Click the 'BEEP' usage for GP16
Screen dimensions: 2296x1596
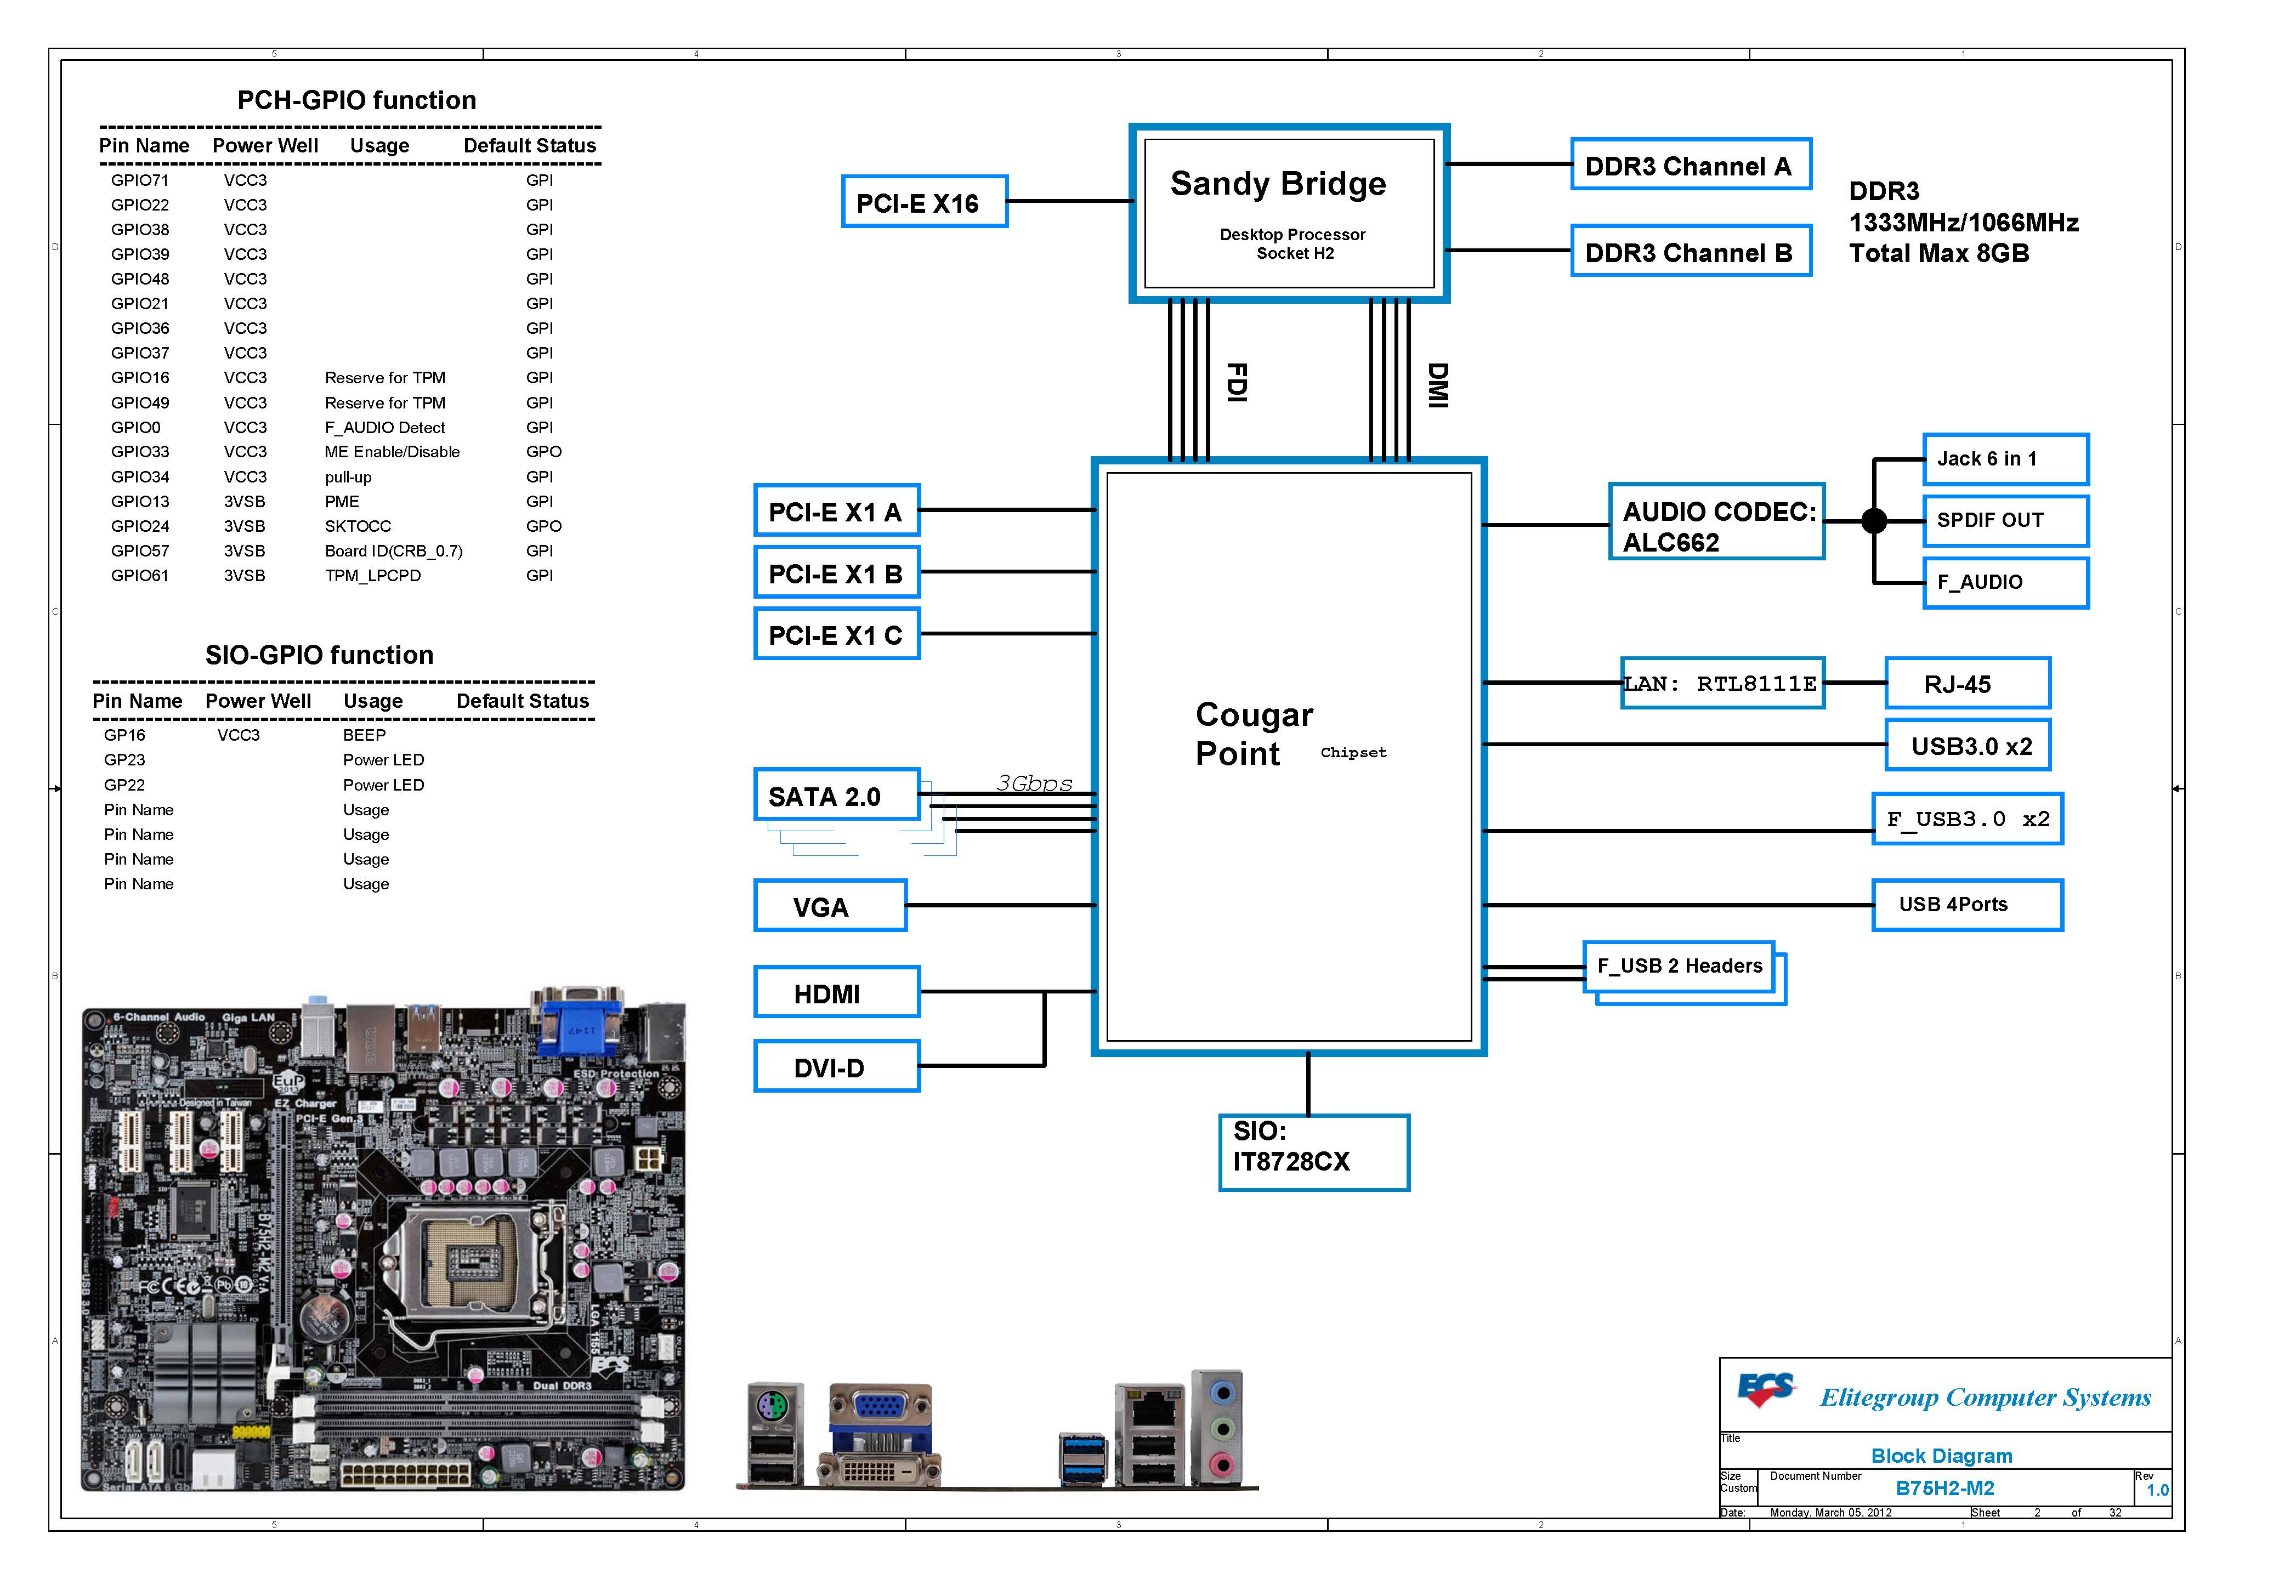[x=364, y=735]
